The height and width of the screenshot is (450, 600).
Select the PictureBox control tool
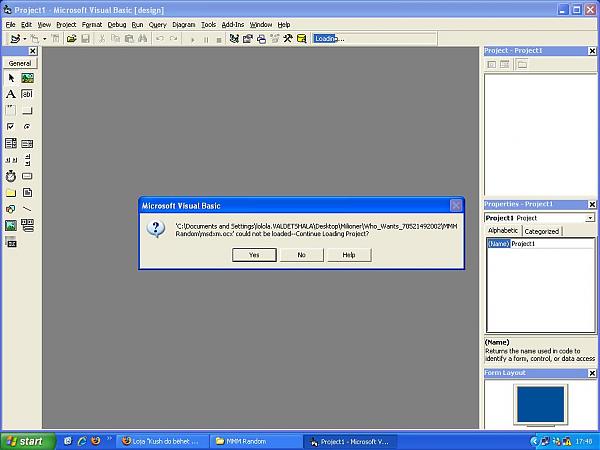tap(27, 78)
